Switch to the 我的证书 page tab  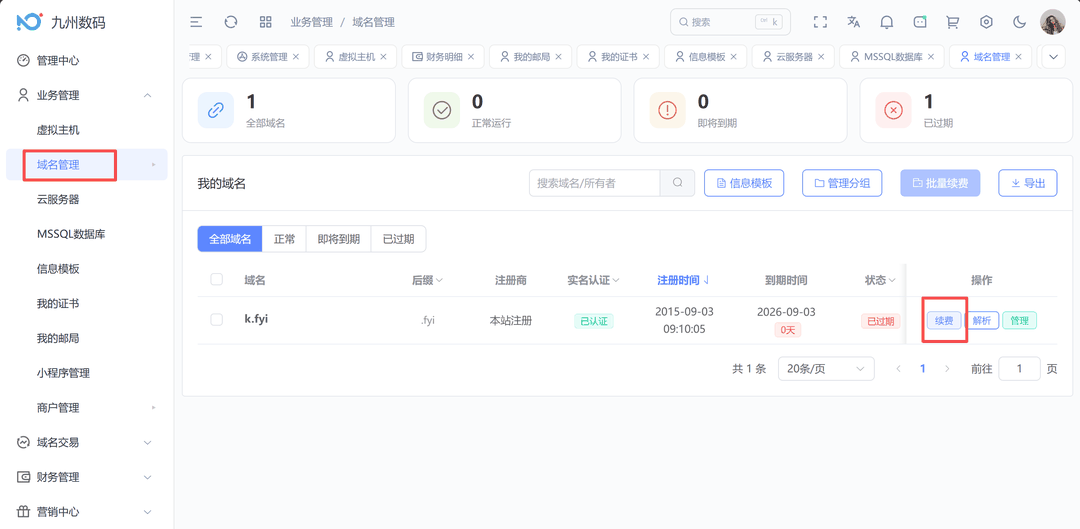(x=618, y=56)
